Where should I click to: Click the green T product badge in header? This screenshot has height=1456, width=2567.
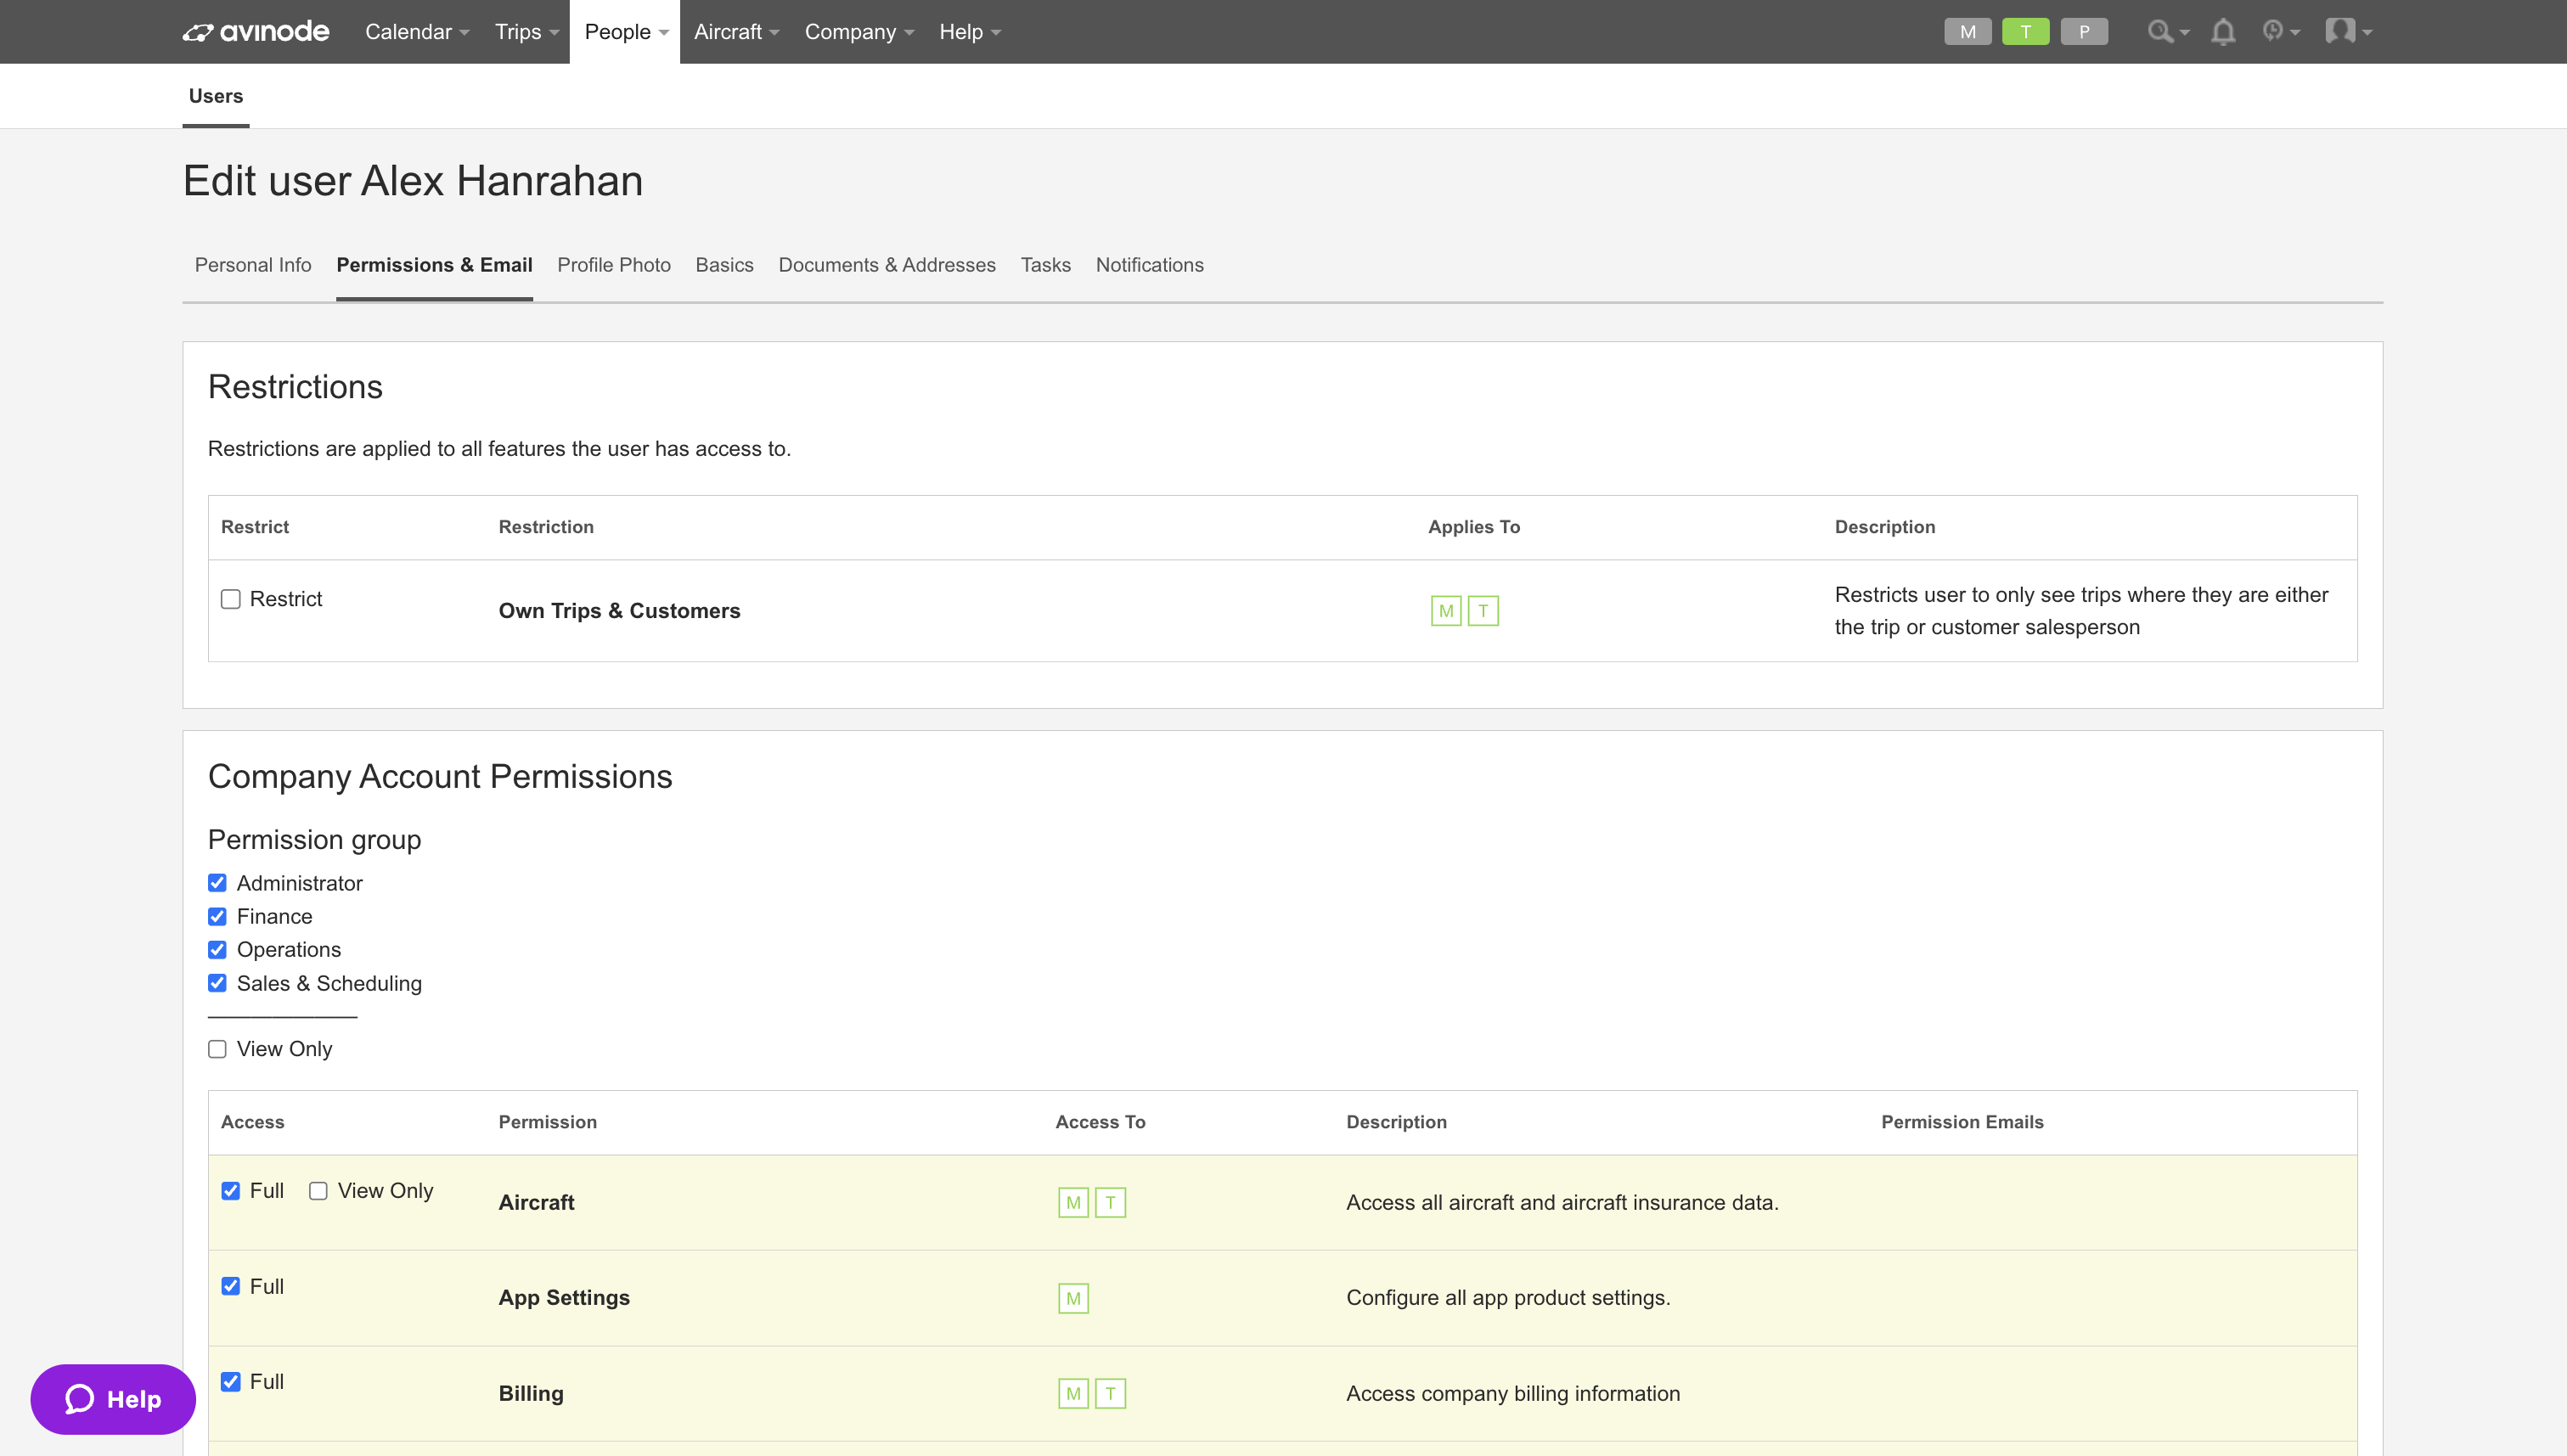tap(2025, 32)
